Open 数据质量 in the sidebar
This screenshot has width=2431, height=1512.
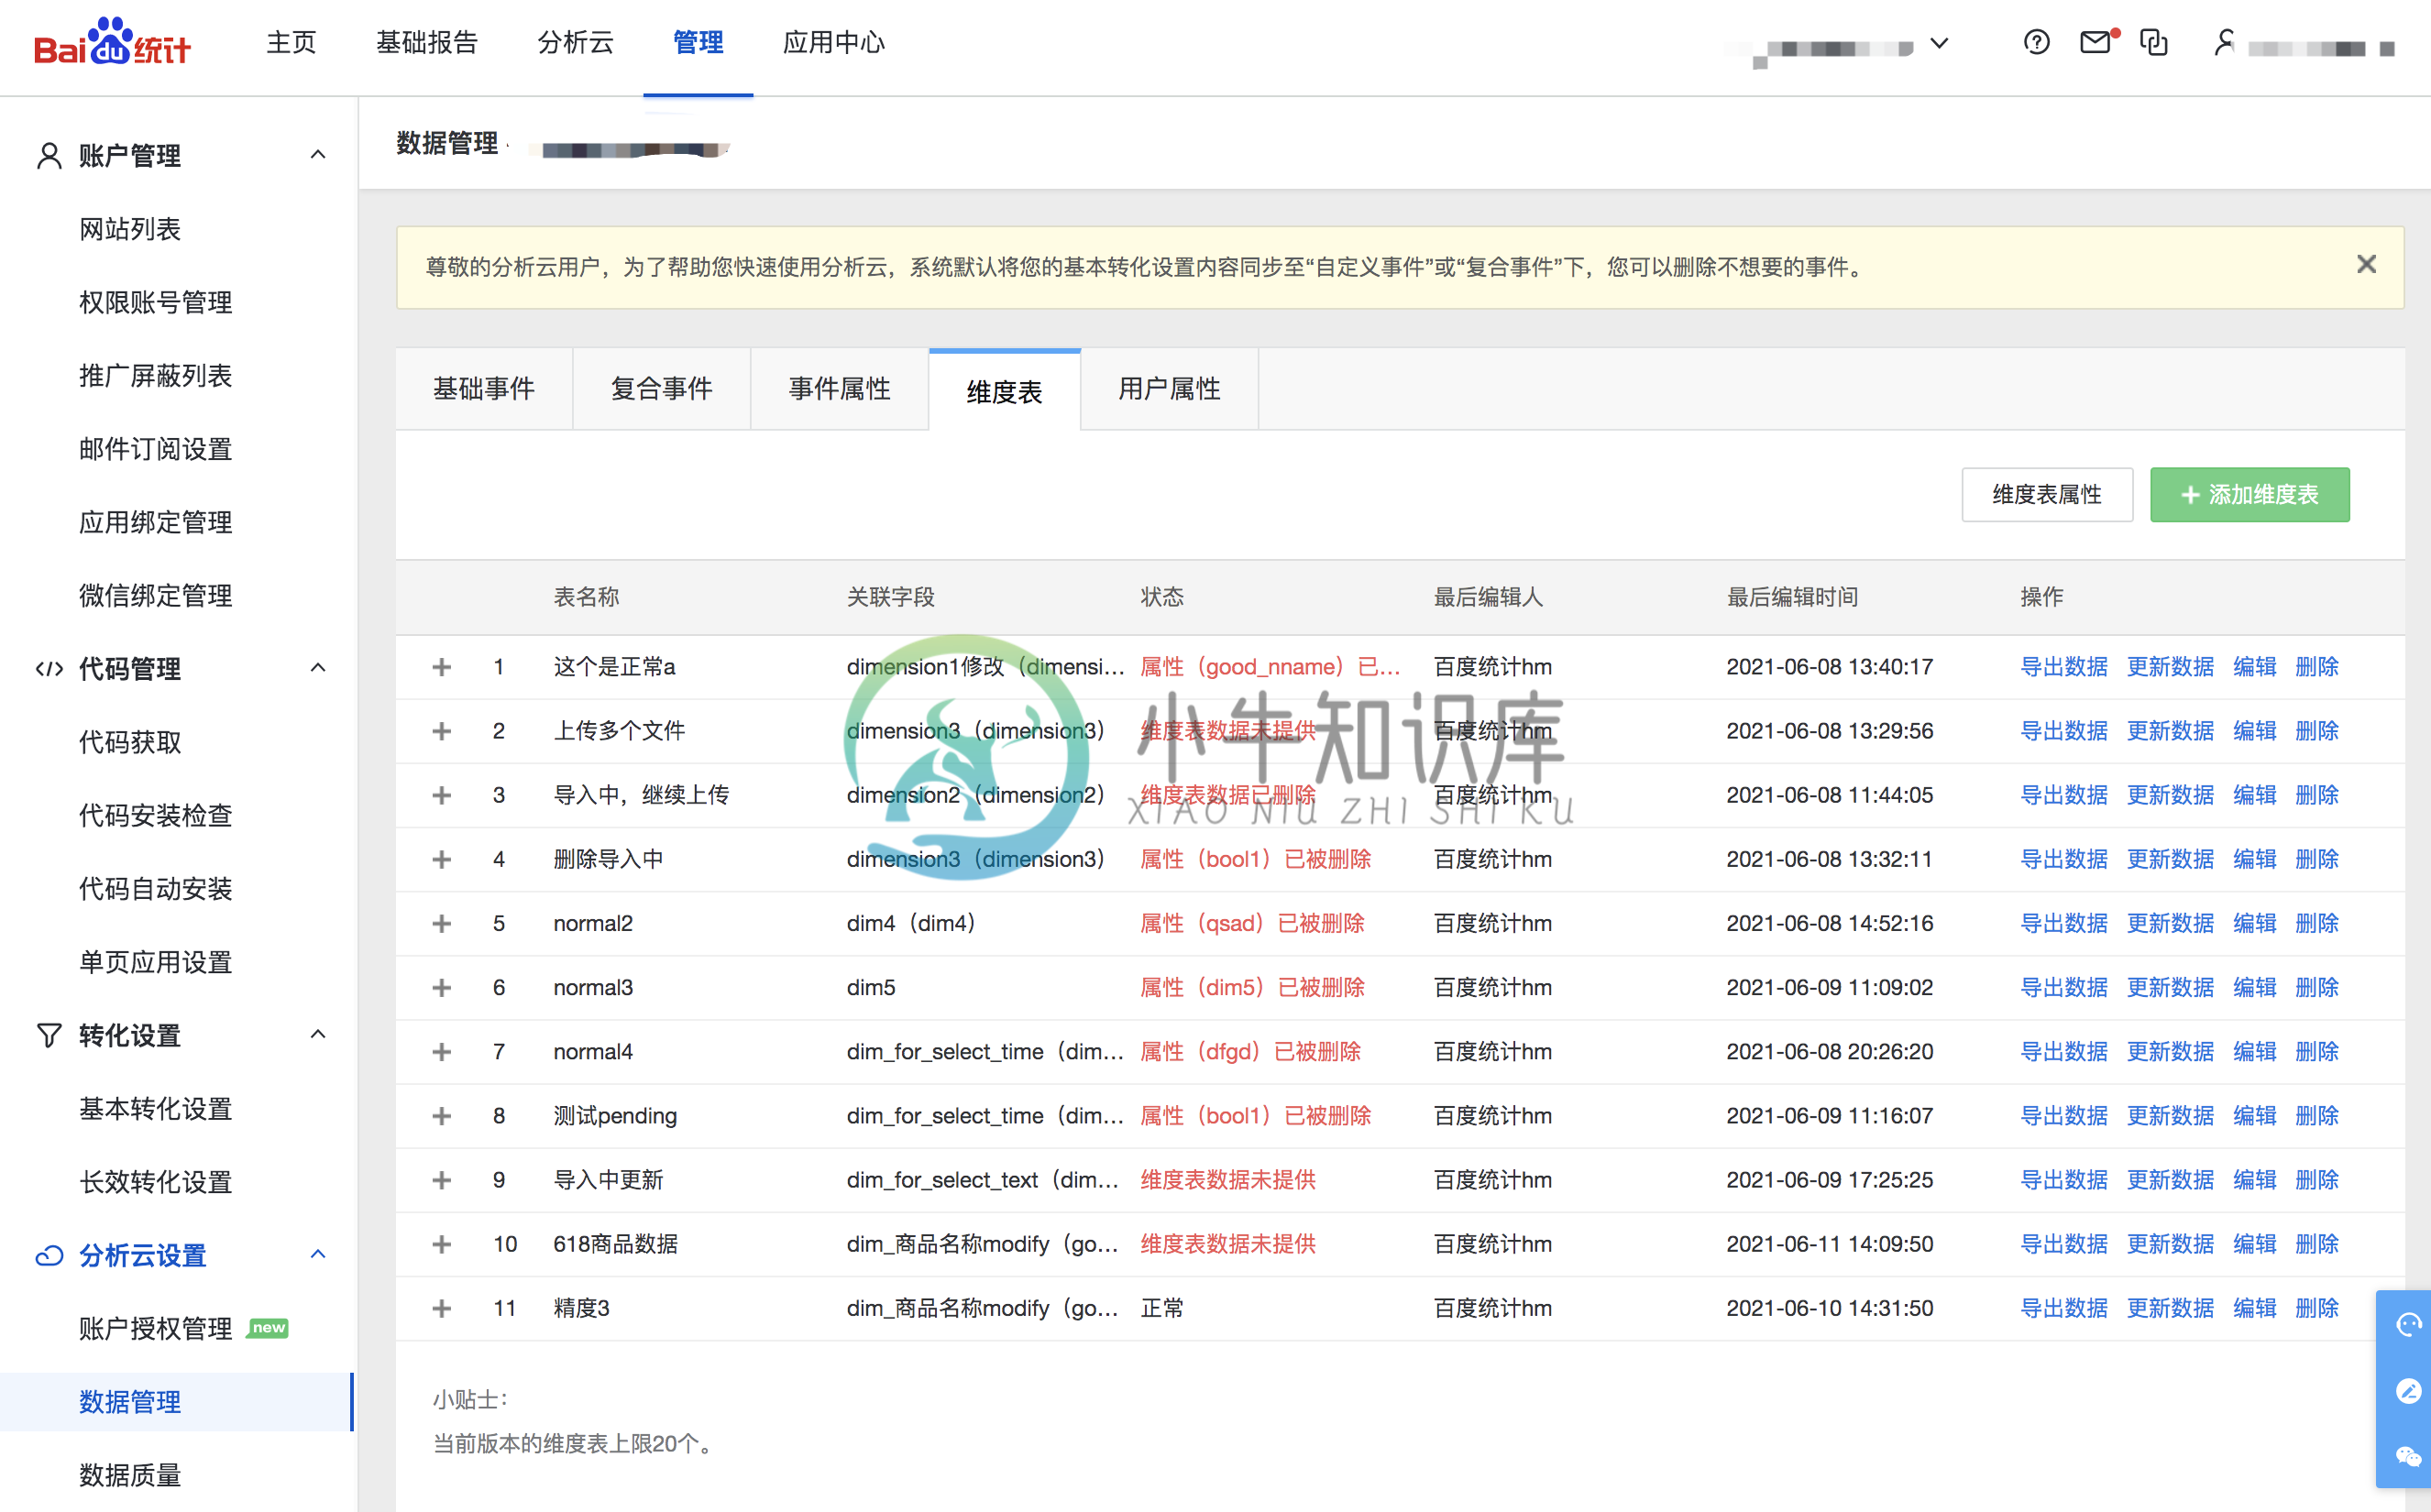coord(130,1475)
